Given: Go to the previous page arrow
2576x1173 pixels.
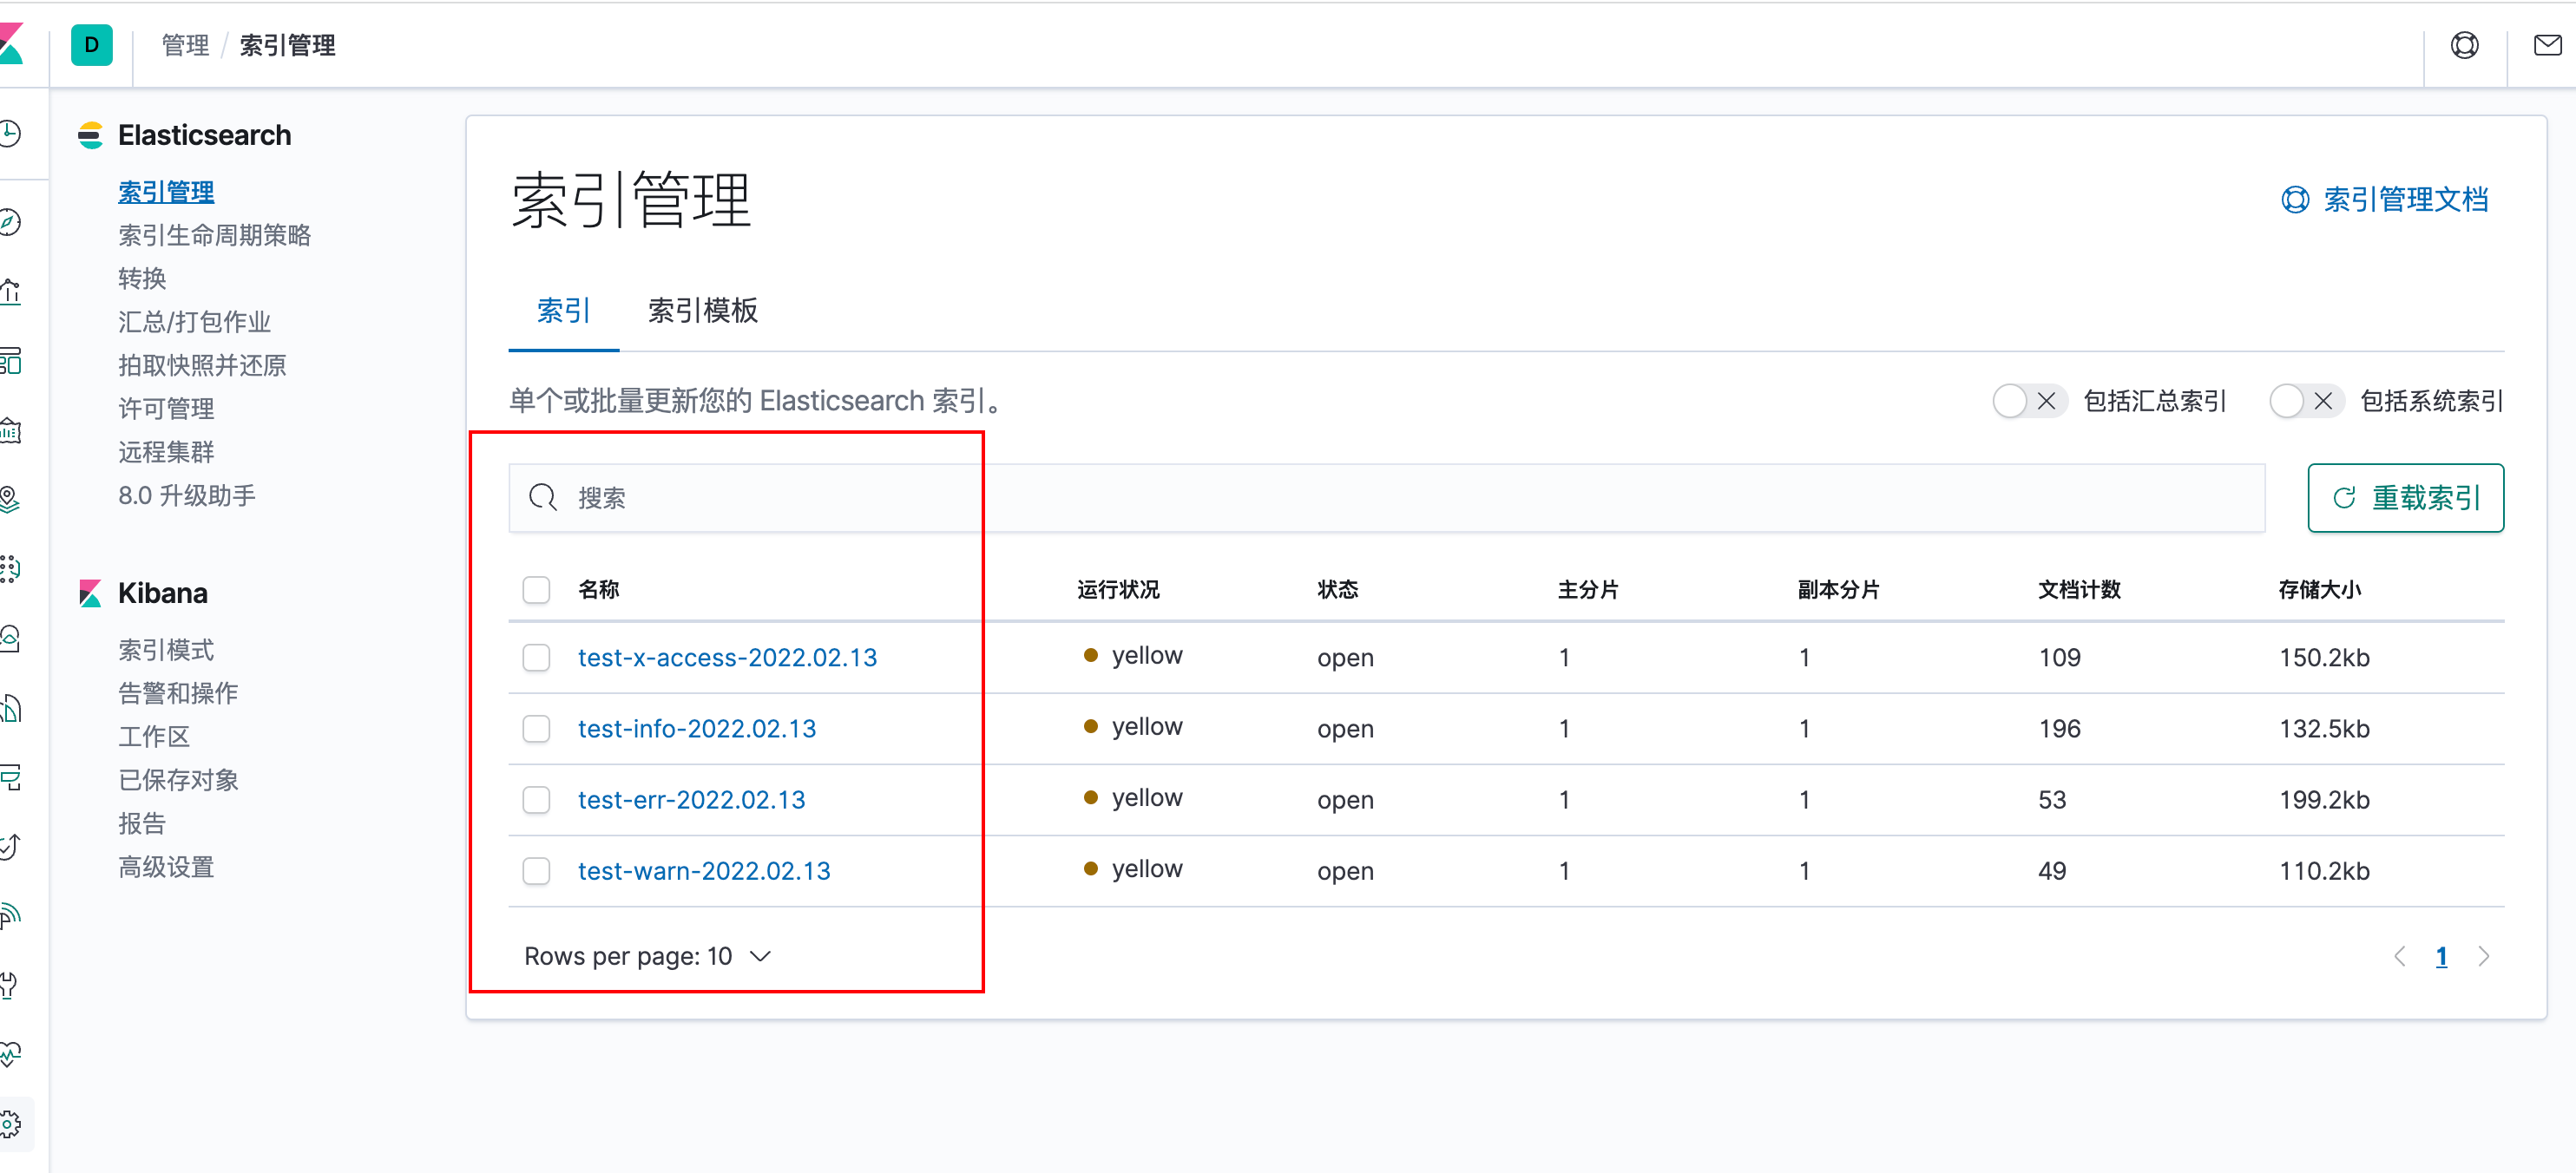Looking at the screenshot, I should (2400, 956).
